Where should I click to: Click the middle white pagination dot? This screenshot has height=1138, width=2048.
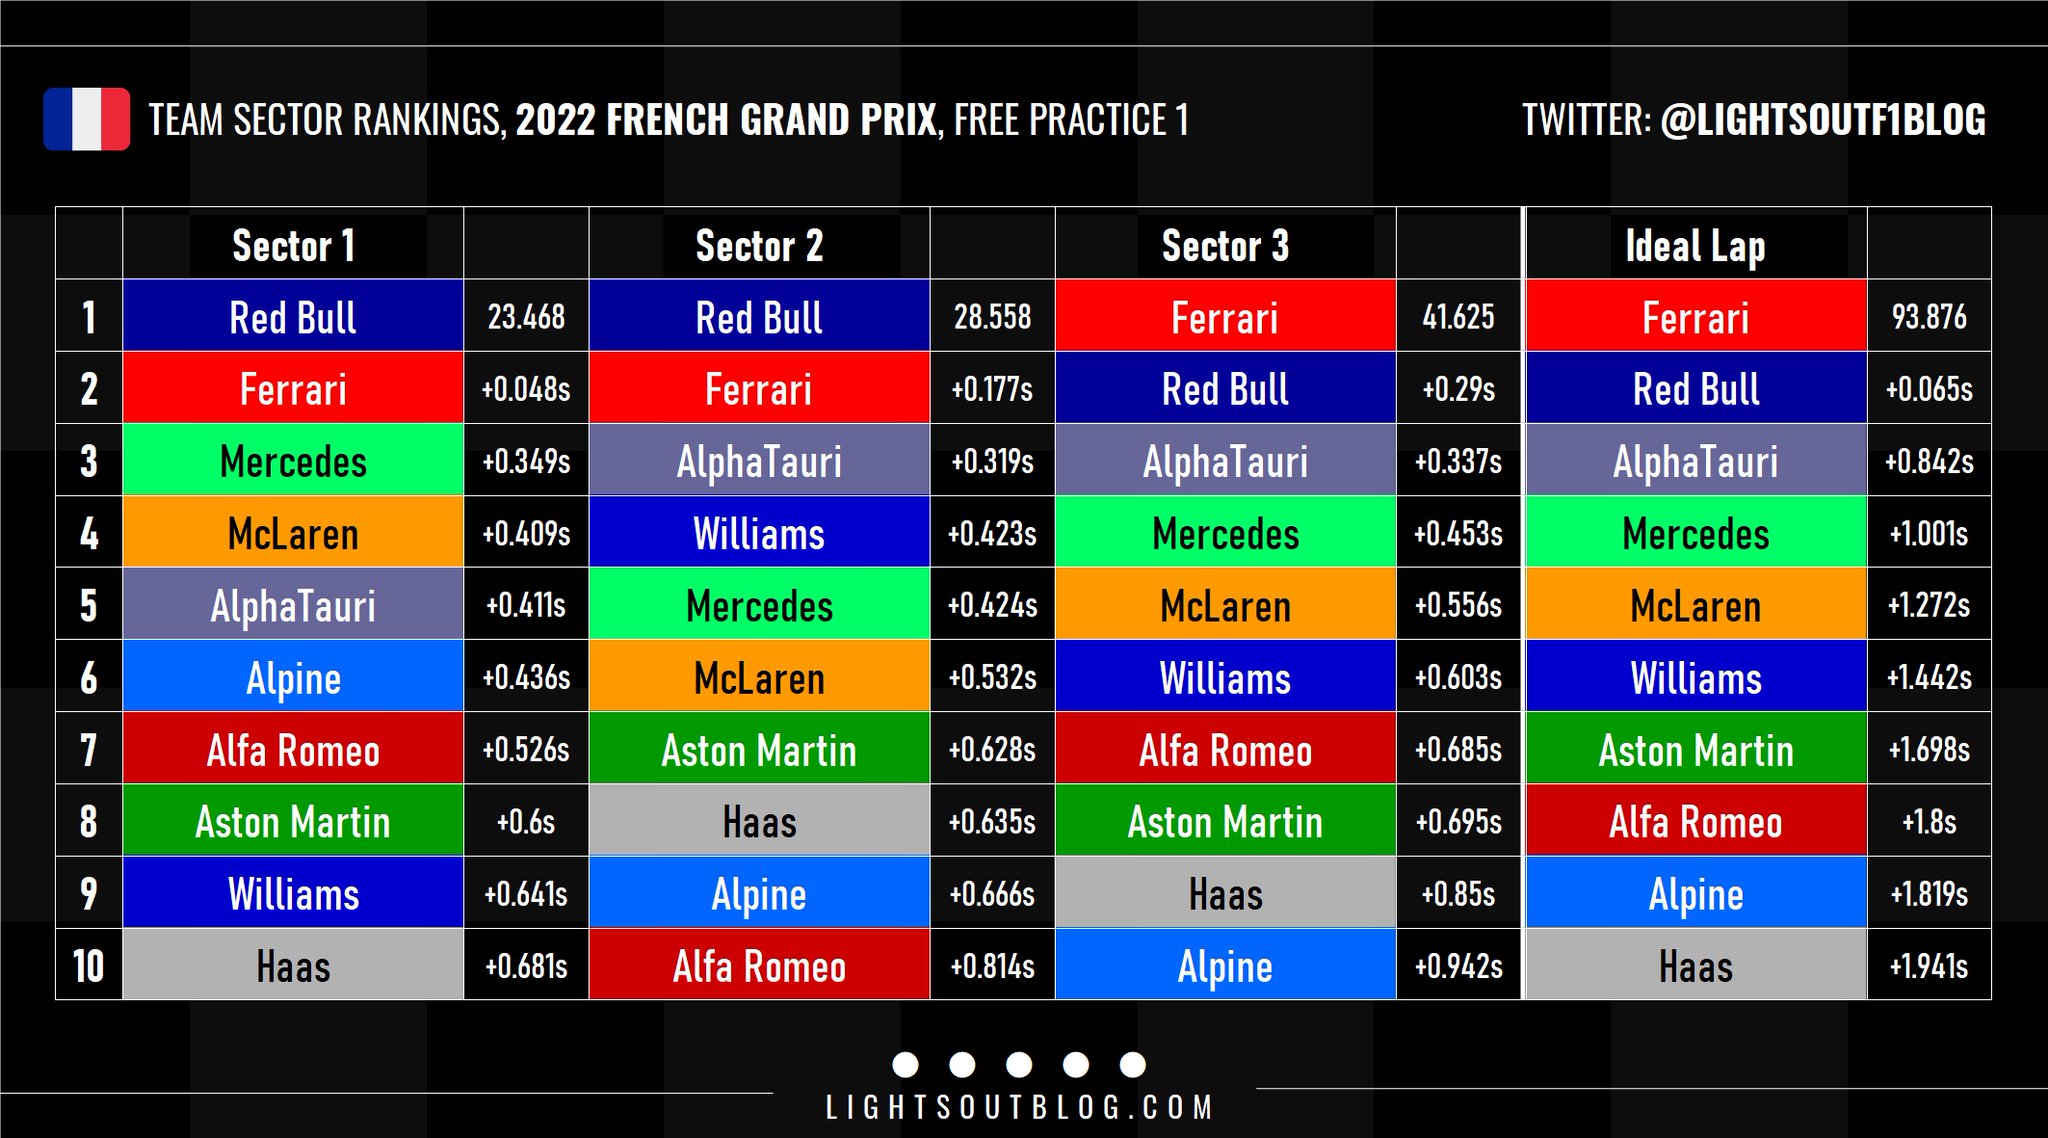pos(1019,1064)
